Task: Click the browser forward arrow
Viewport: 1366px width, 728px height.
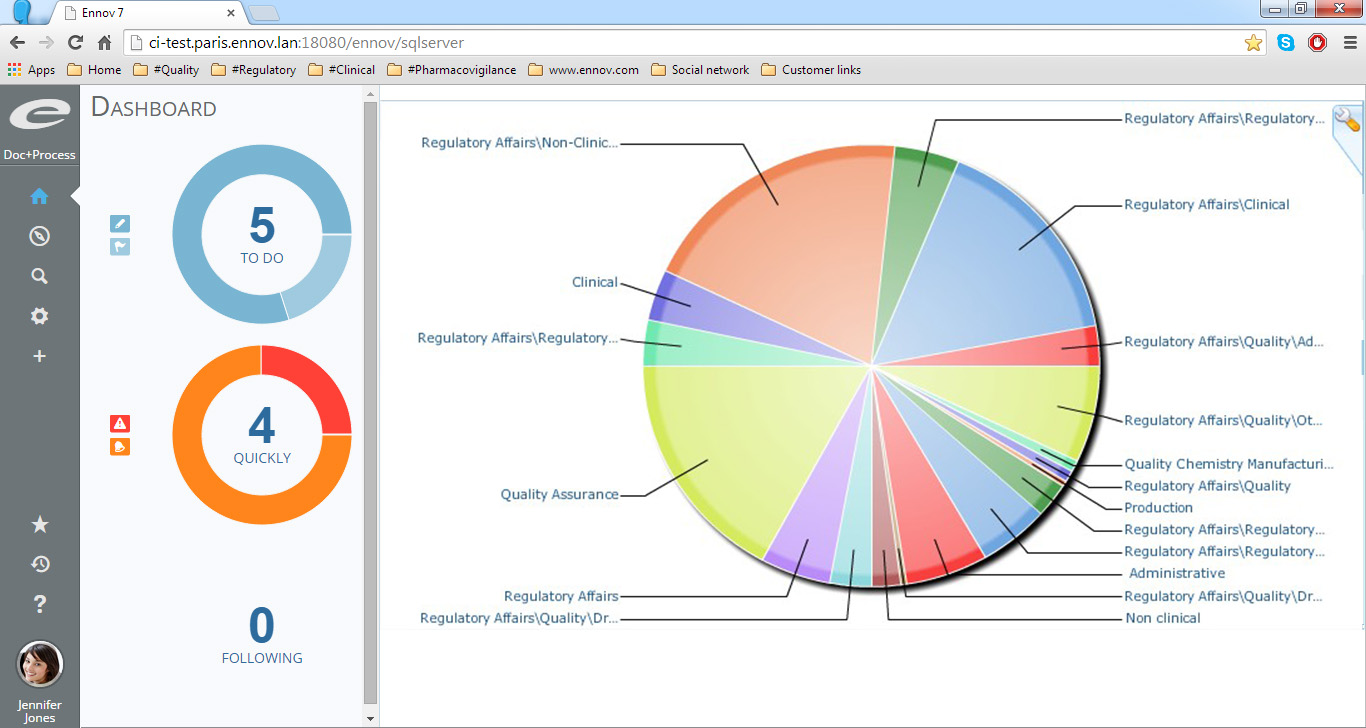Action: [x=46, y=43]
